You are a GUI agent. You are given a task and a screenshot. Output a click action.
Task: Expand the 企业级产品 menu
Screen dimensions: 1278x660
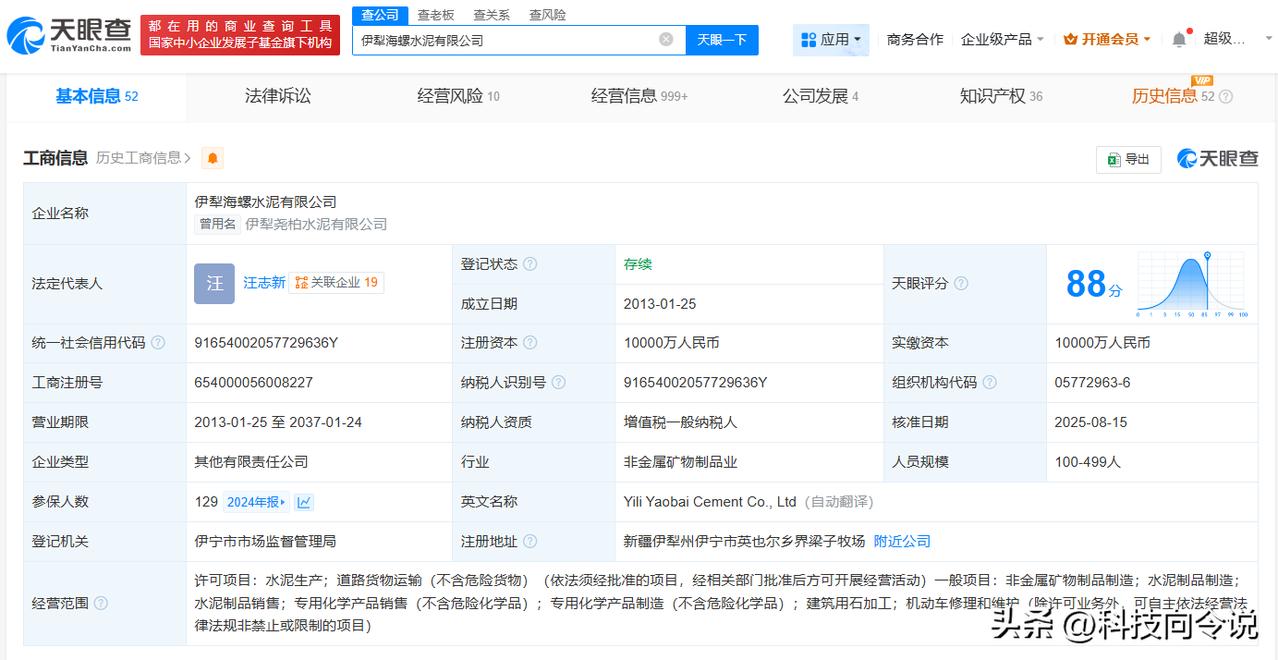1002,39
